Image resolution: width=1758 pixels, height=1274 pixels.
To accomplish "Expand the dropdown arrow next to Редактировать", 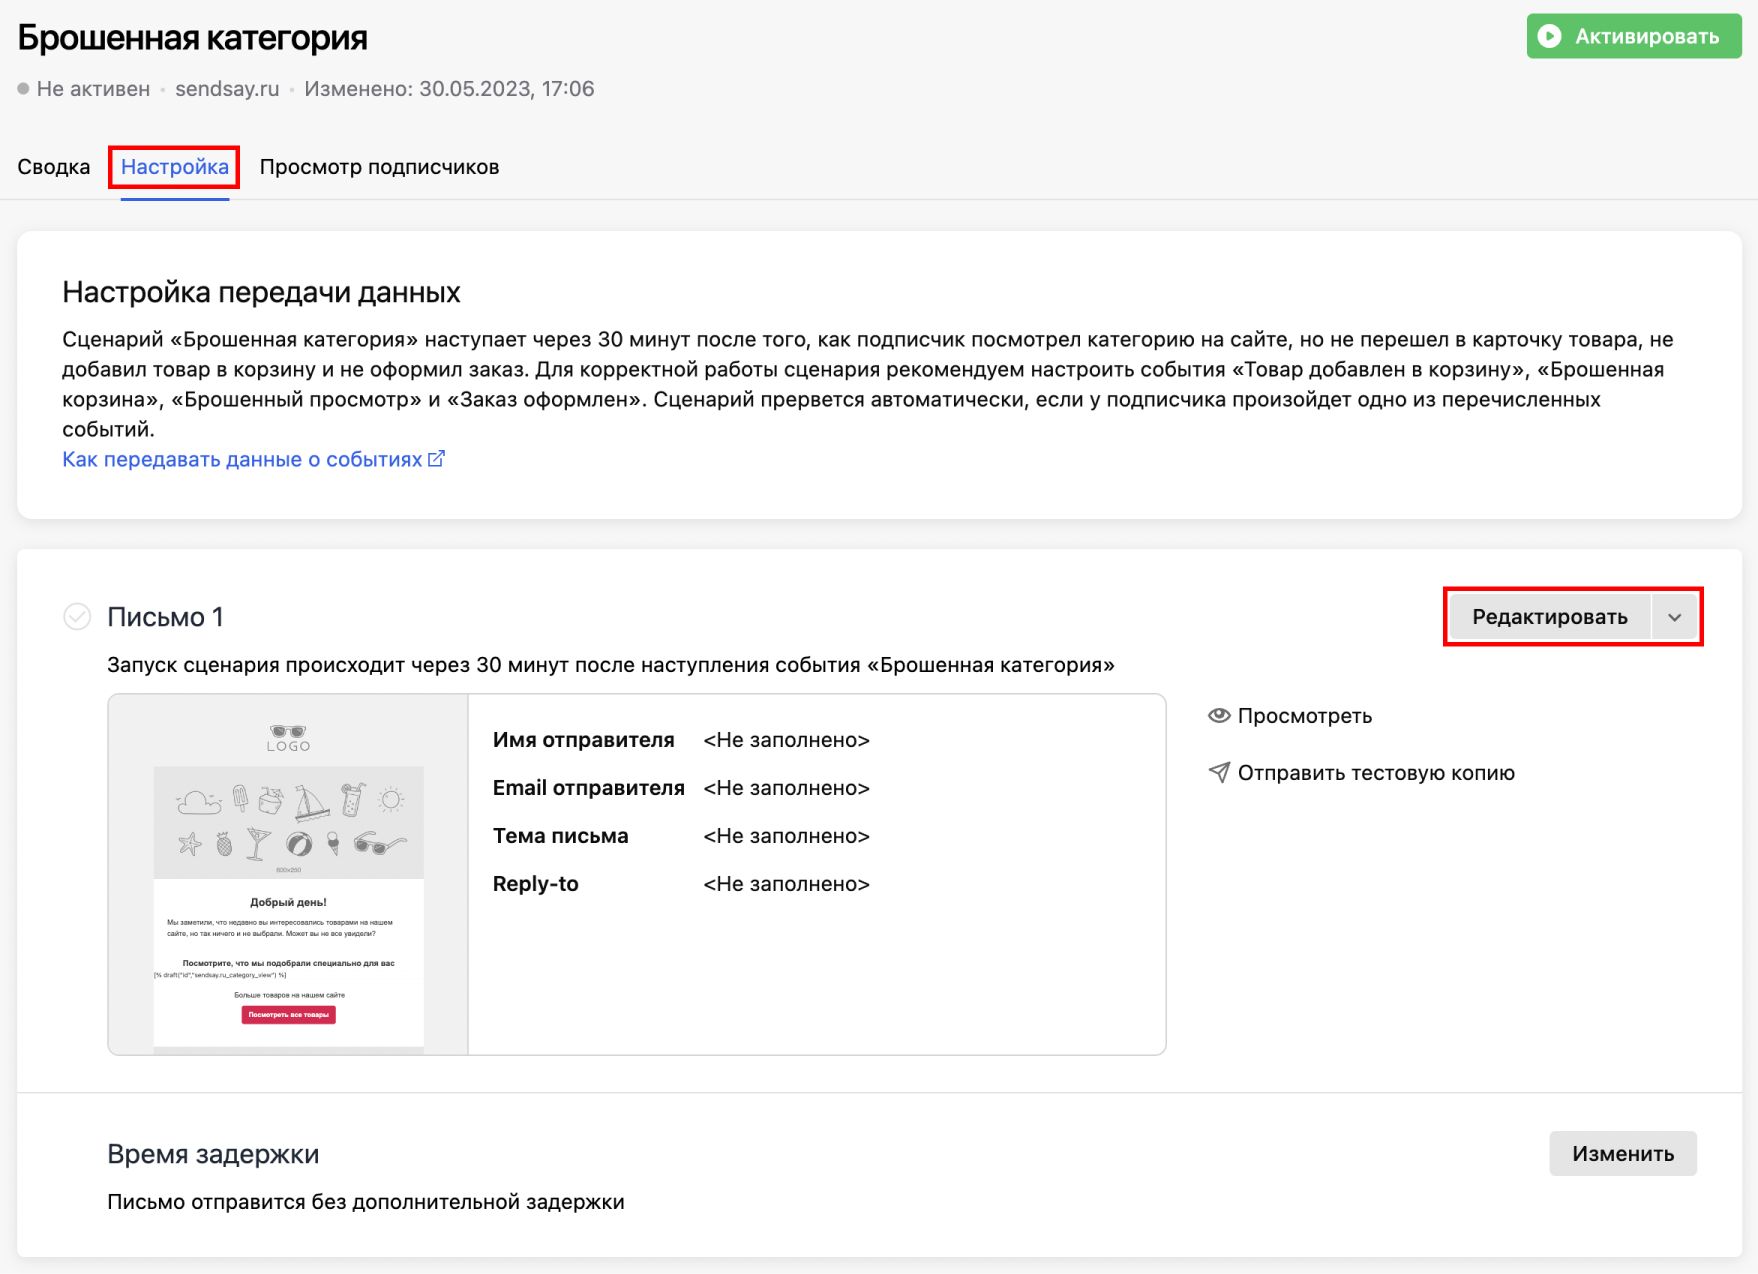I will 1674,617.
